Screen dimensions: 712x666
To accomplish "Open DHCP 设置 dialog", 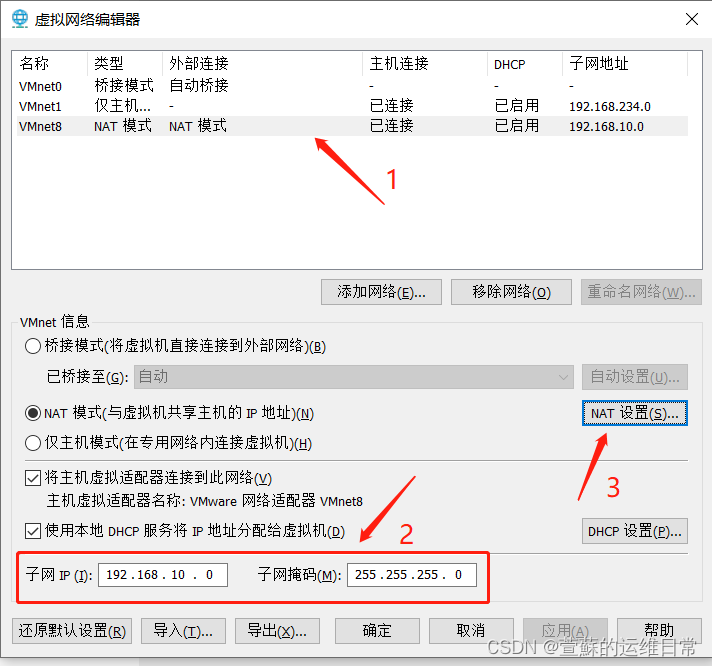I will pyautogui.click(x=635, y=531).
